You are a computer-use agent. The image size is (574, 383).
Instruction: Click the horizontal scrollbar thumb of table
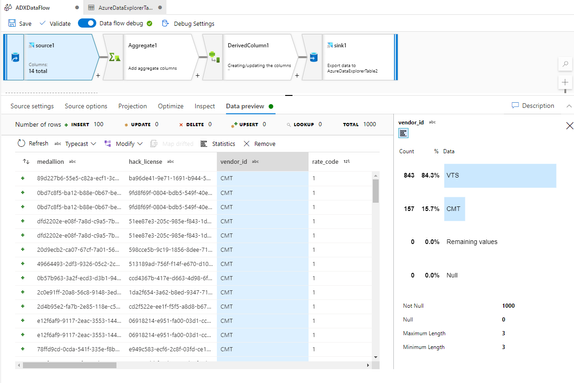pyautogui.click(x=70, y=365)
